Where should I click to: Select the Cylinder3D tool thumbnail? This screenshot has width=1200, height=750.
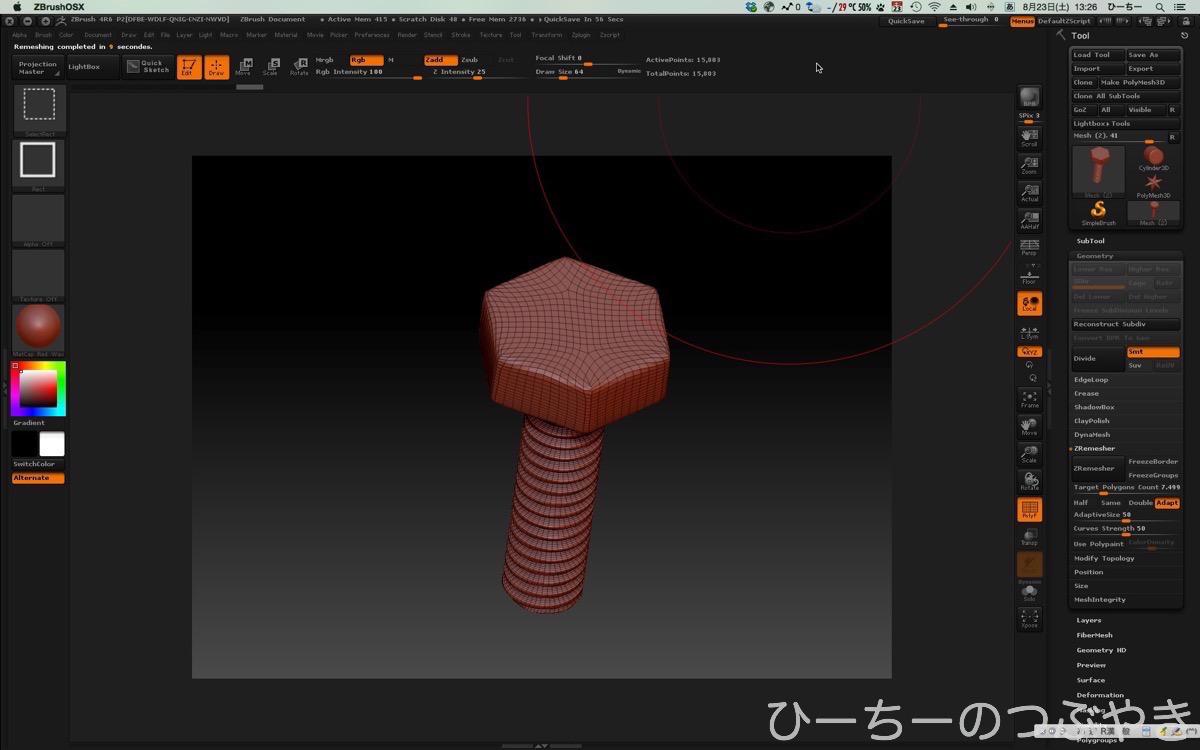click(1153, 157)
